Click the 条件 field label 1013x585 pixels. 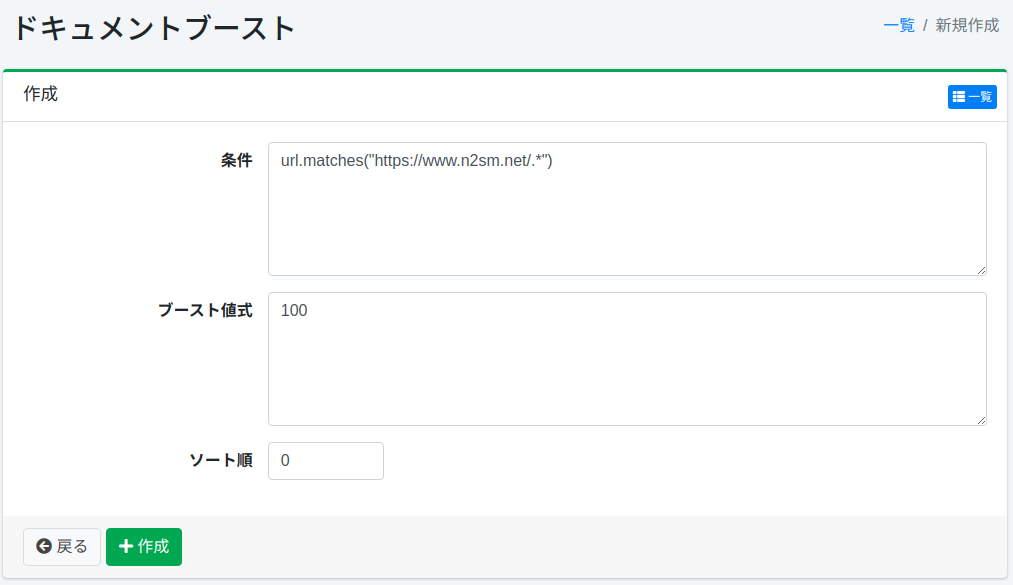point(236,161)
